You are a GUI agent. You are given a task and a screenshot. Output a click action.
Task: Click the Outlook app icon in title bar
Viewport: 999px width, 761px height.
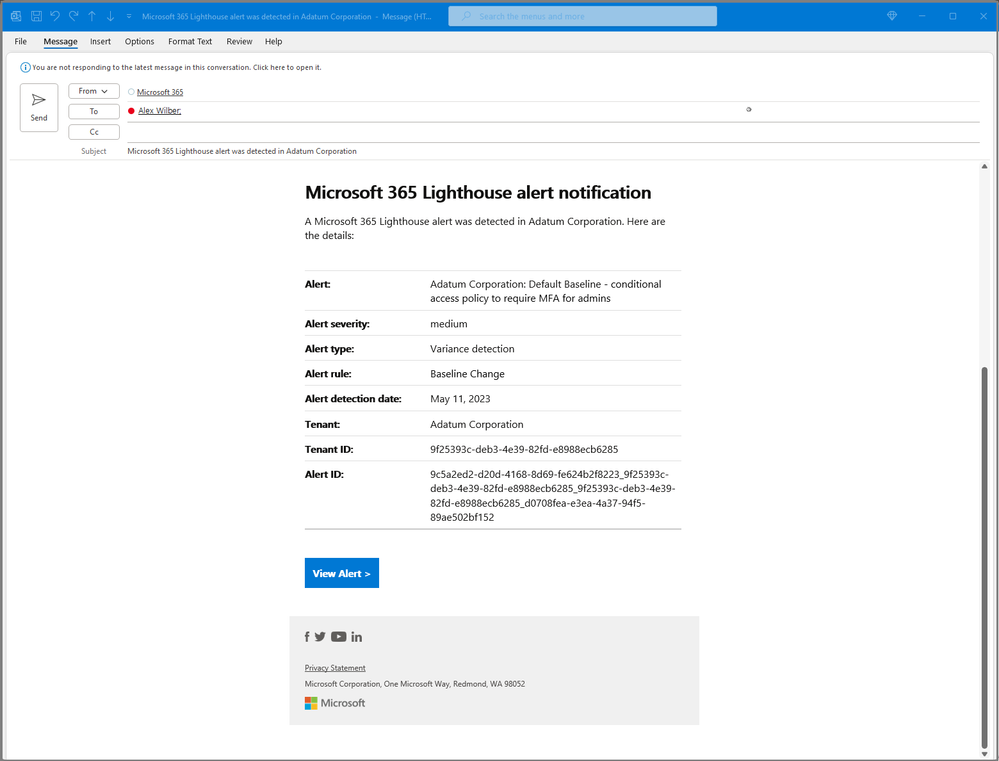[16, 16]
